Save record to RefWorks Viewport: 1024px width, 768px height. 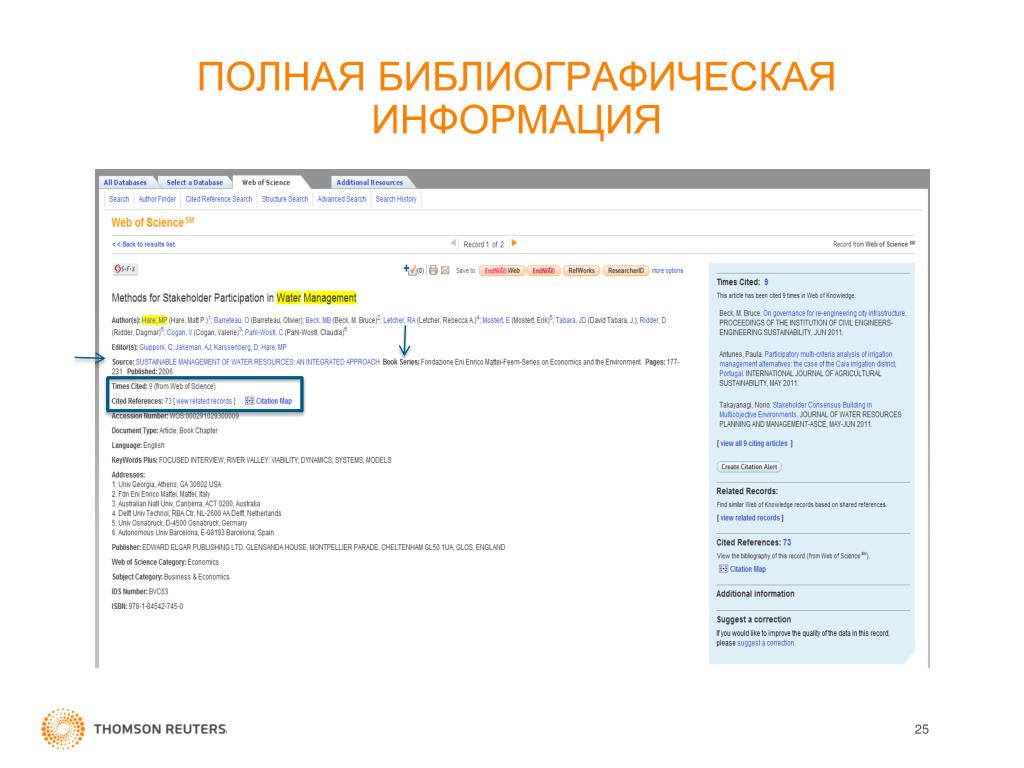[581, 270]
